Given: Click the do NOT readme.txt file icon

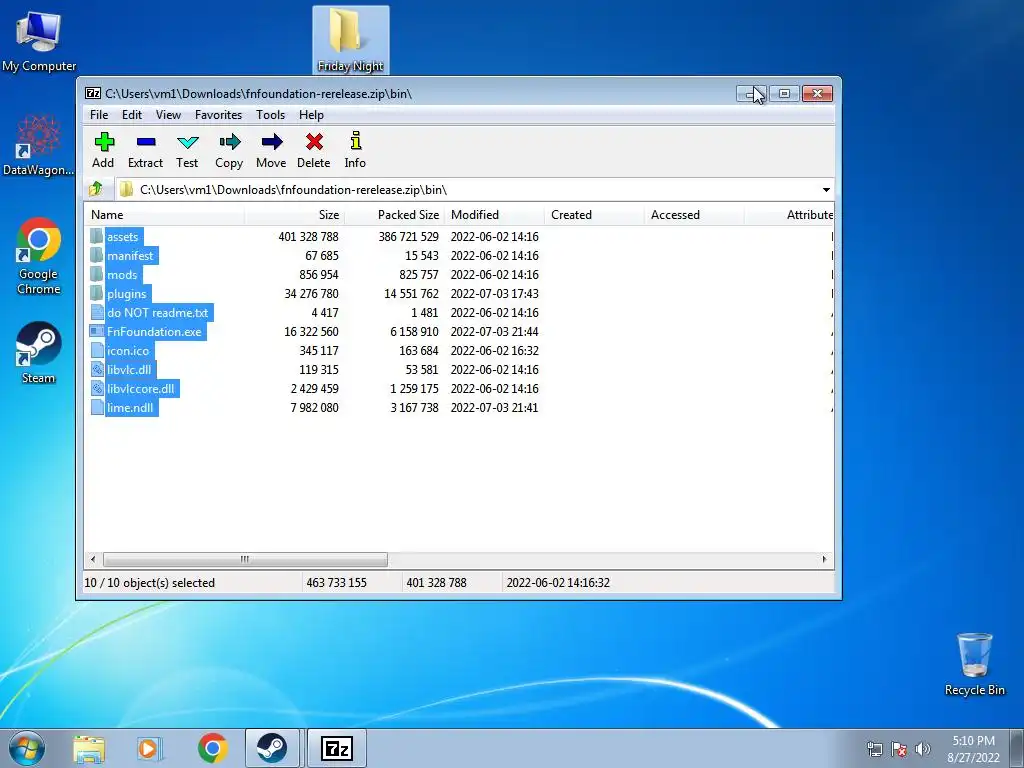Looking at the screenshot, I should pos(97,312).
